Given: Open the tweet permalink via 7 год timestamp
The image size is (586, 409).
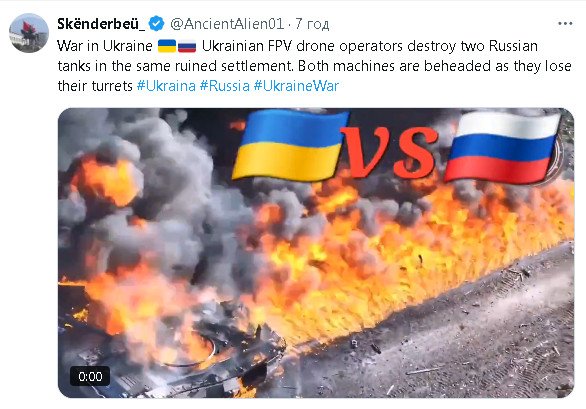Looking at the screenshot, I should (312, 24).
